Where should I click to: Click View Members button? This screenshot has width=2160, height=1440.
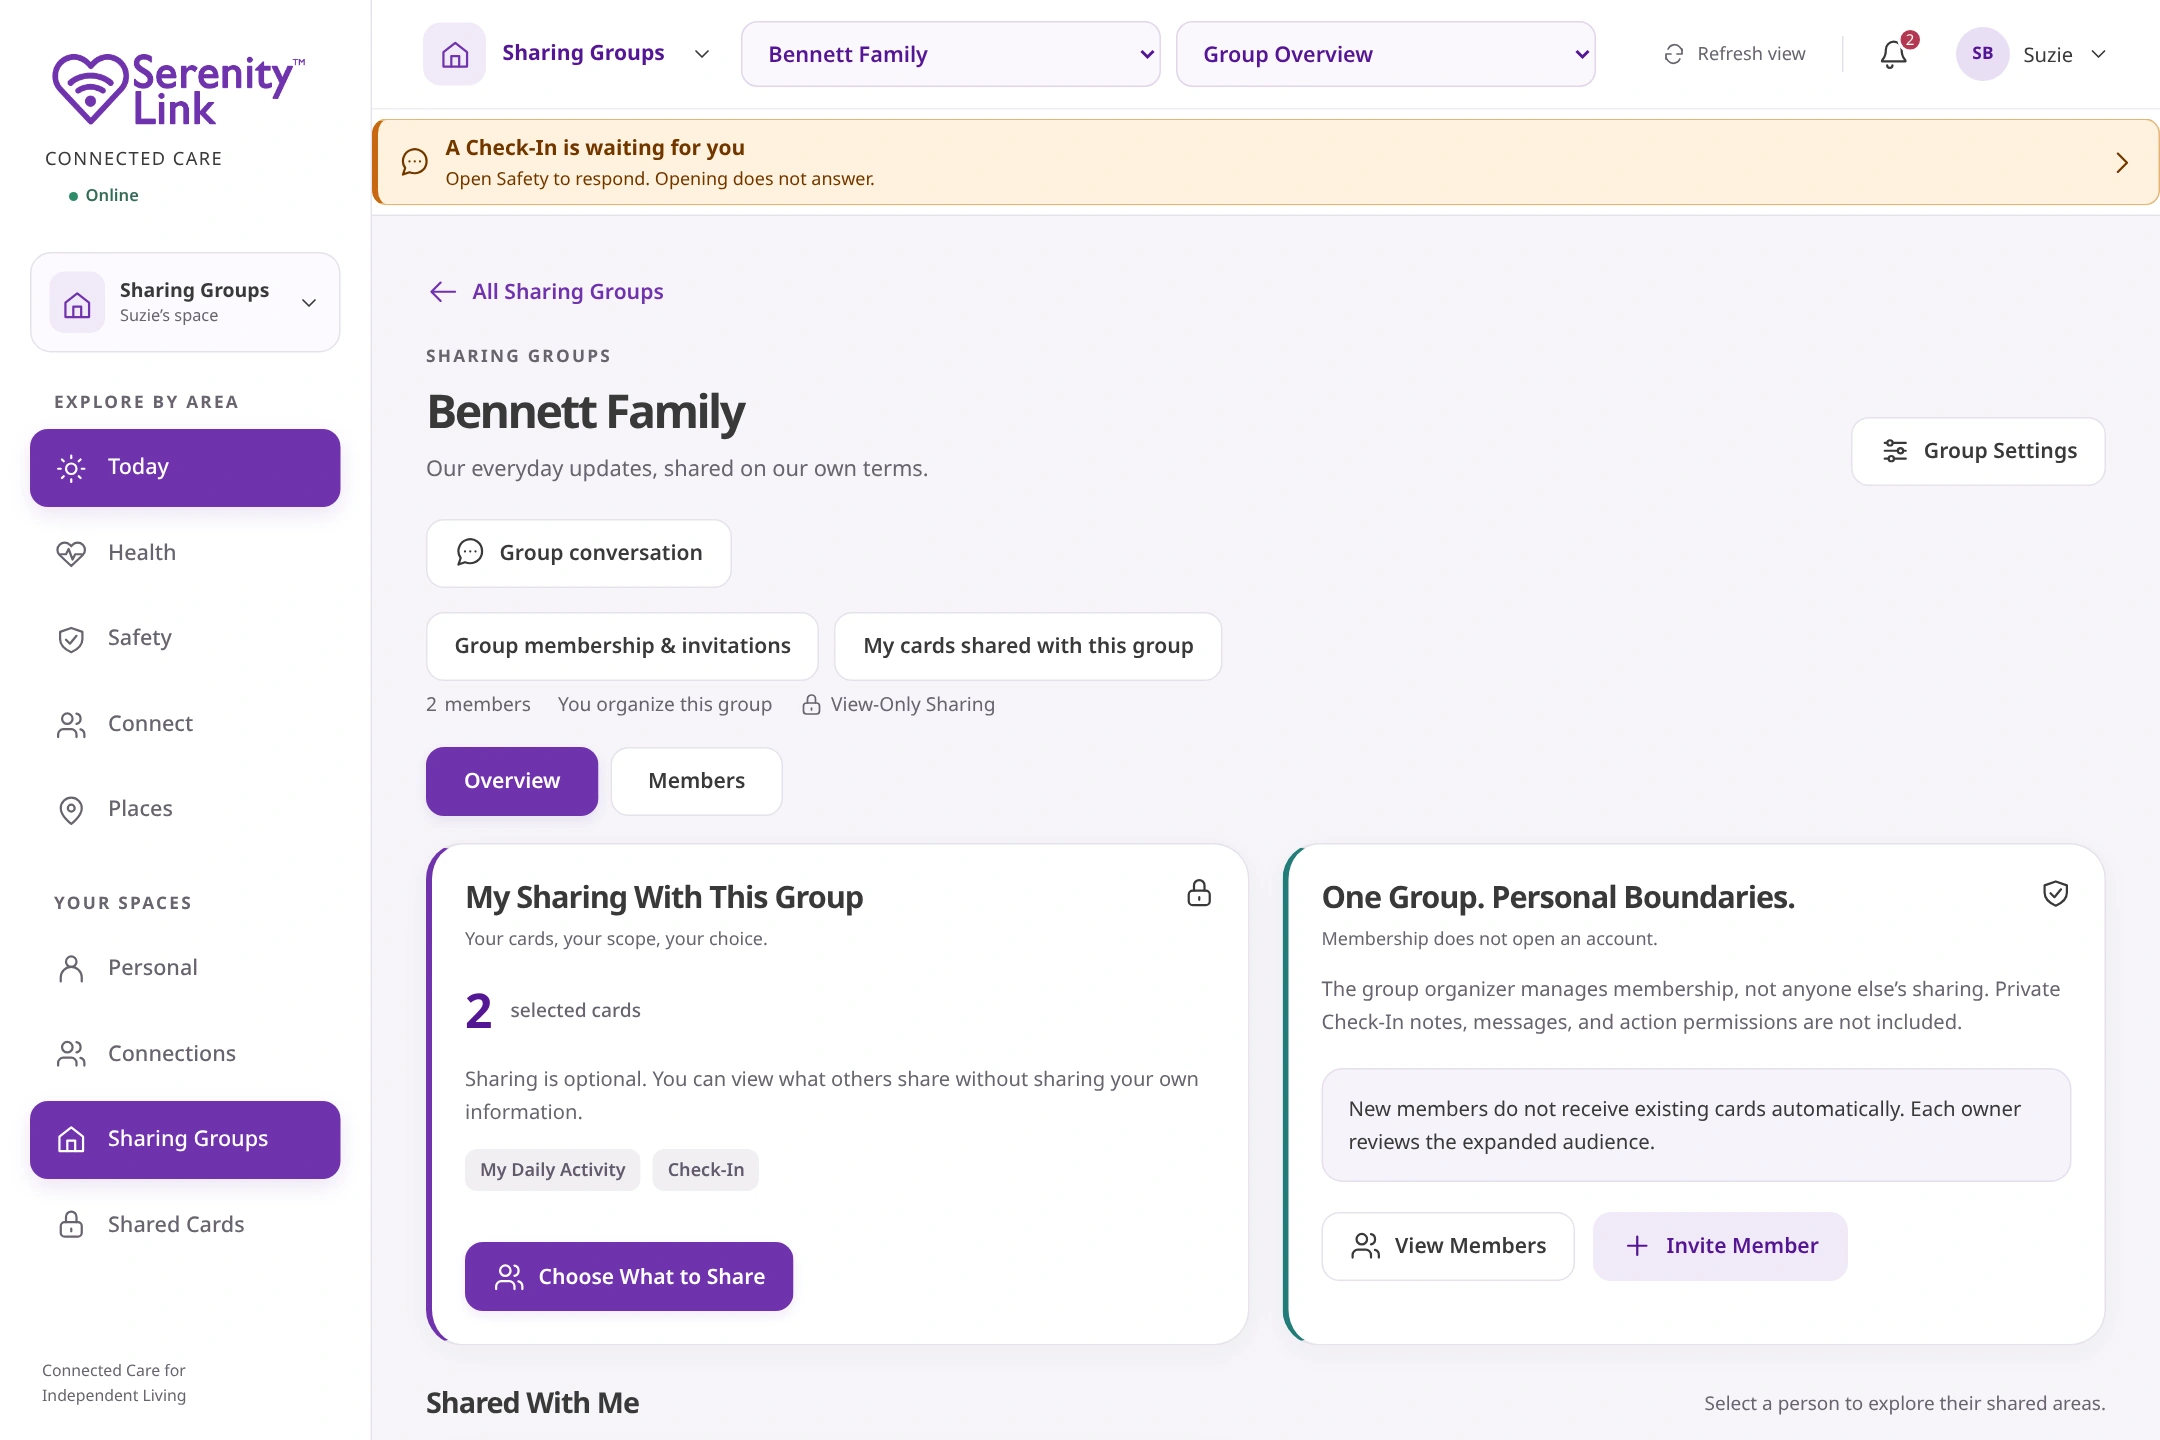(1447, 1246)
